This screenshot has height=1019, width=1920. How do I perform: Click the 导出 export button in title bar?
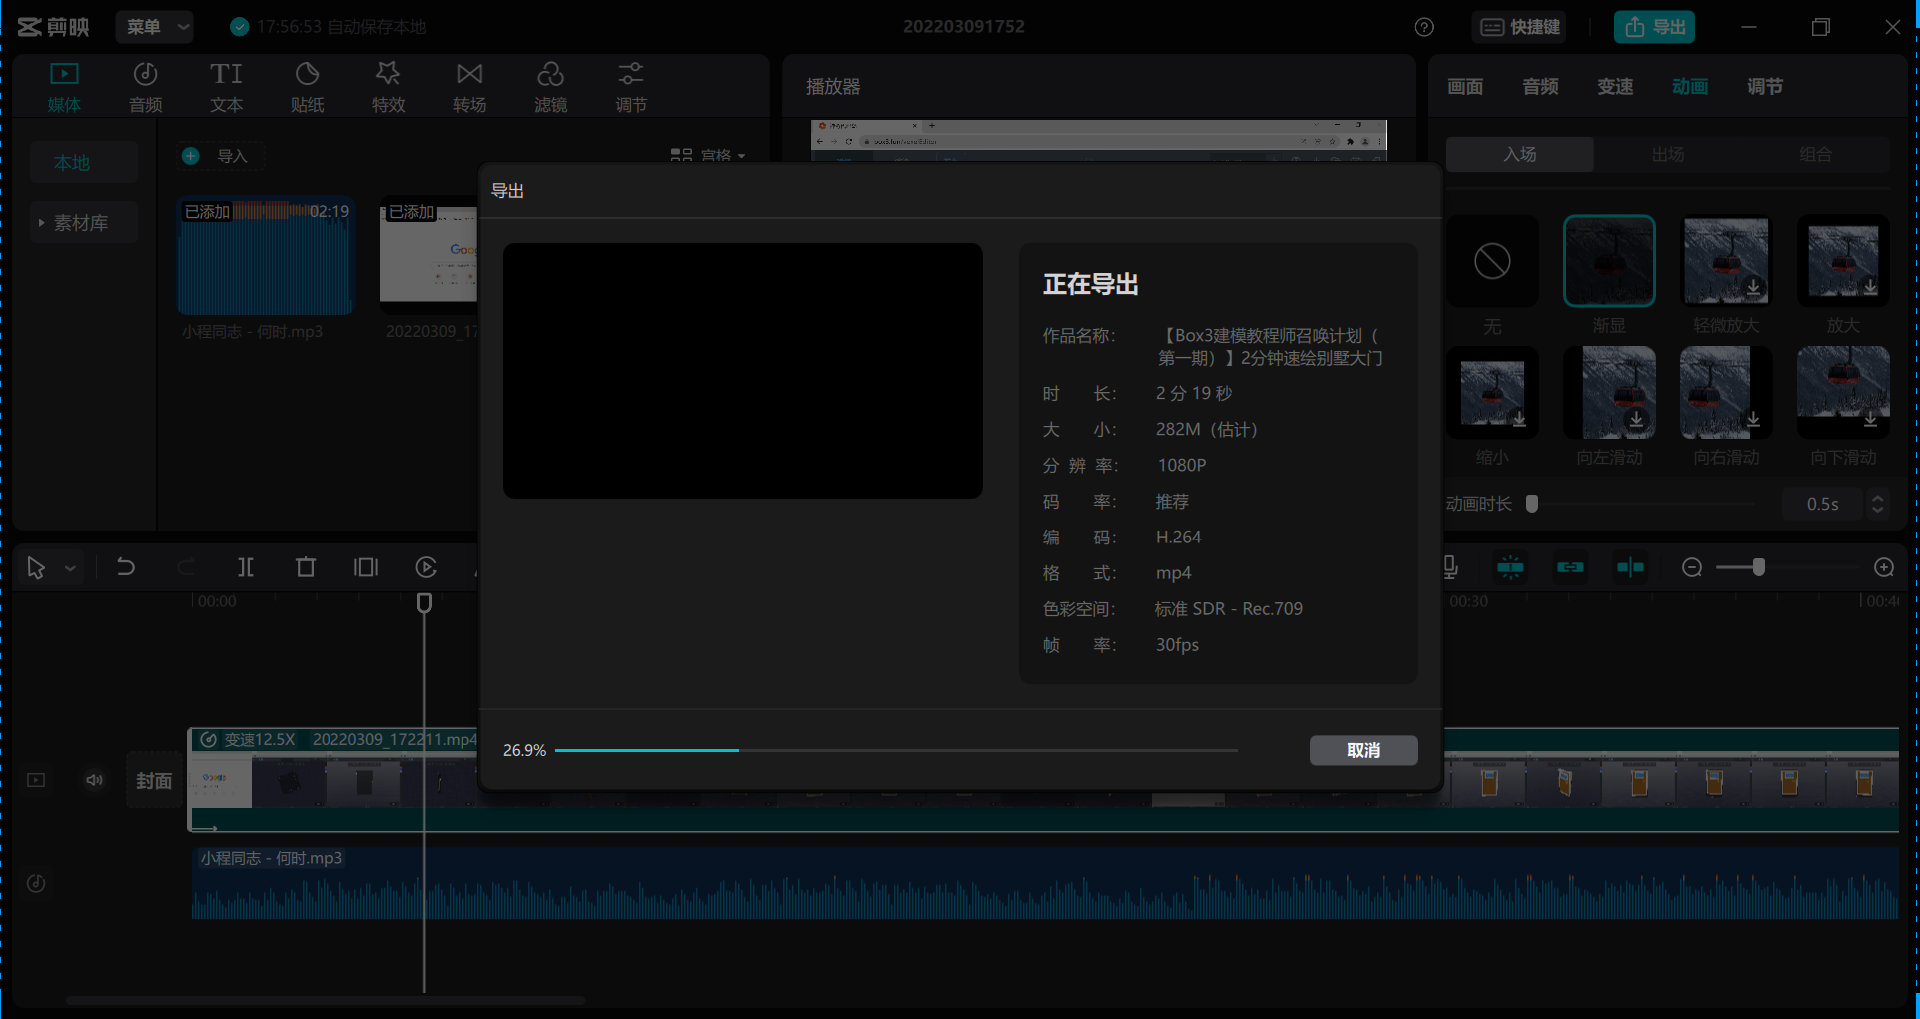(1654, 27)
